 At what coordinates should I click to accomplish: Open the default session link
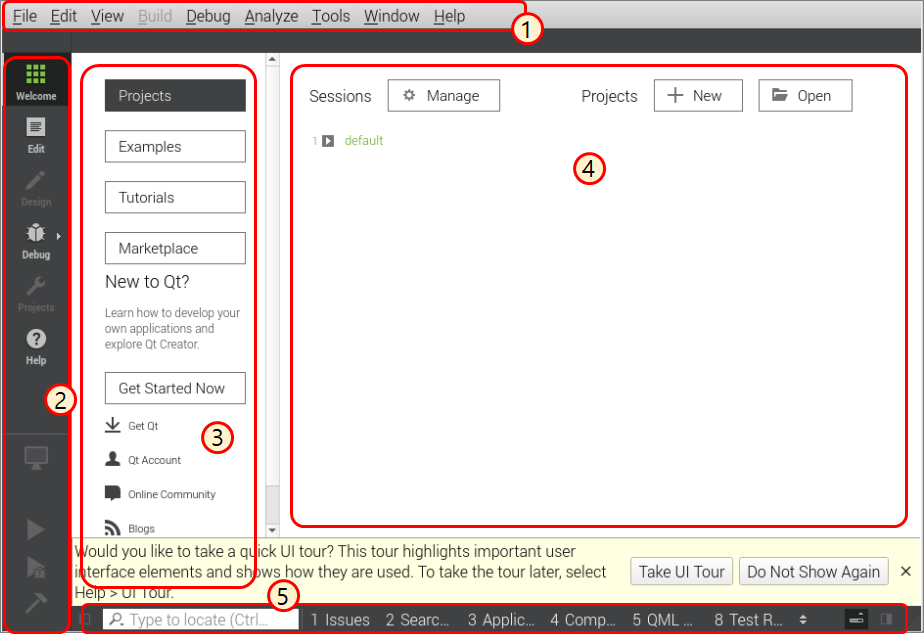coord(364,141)
